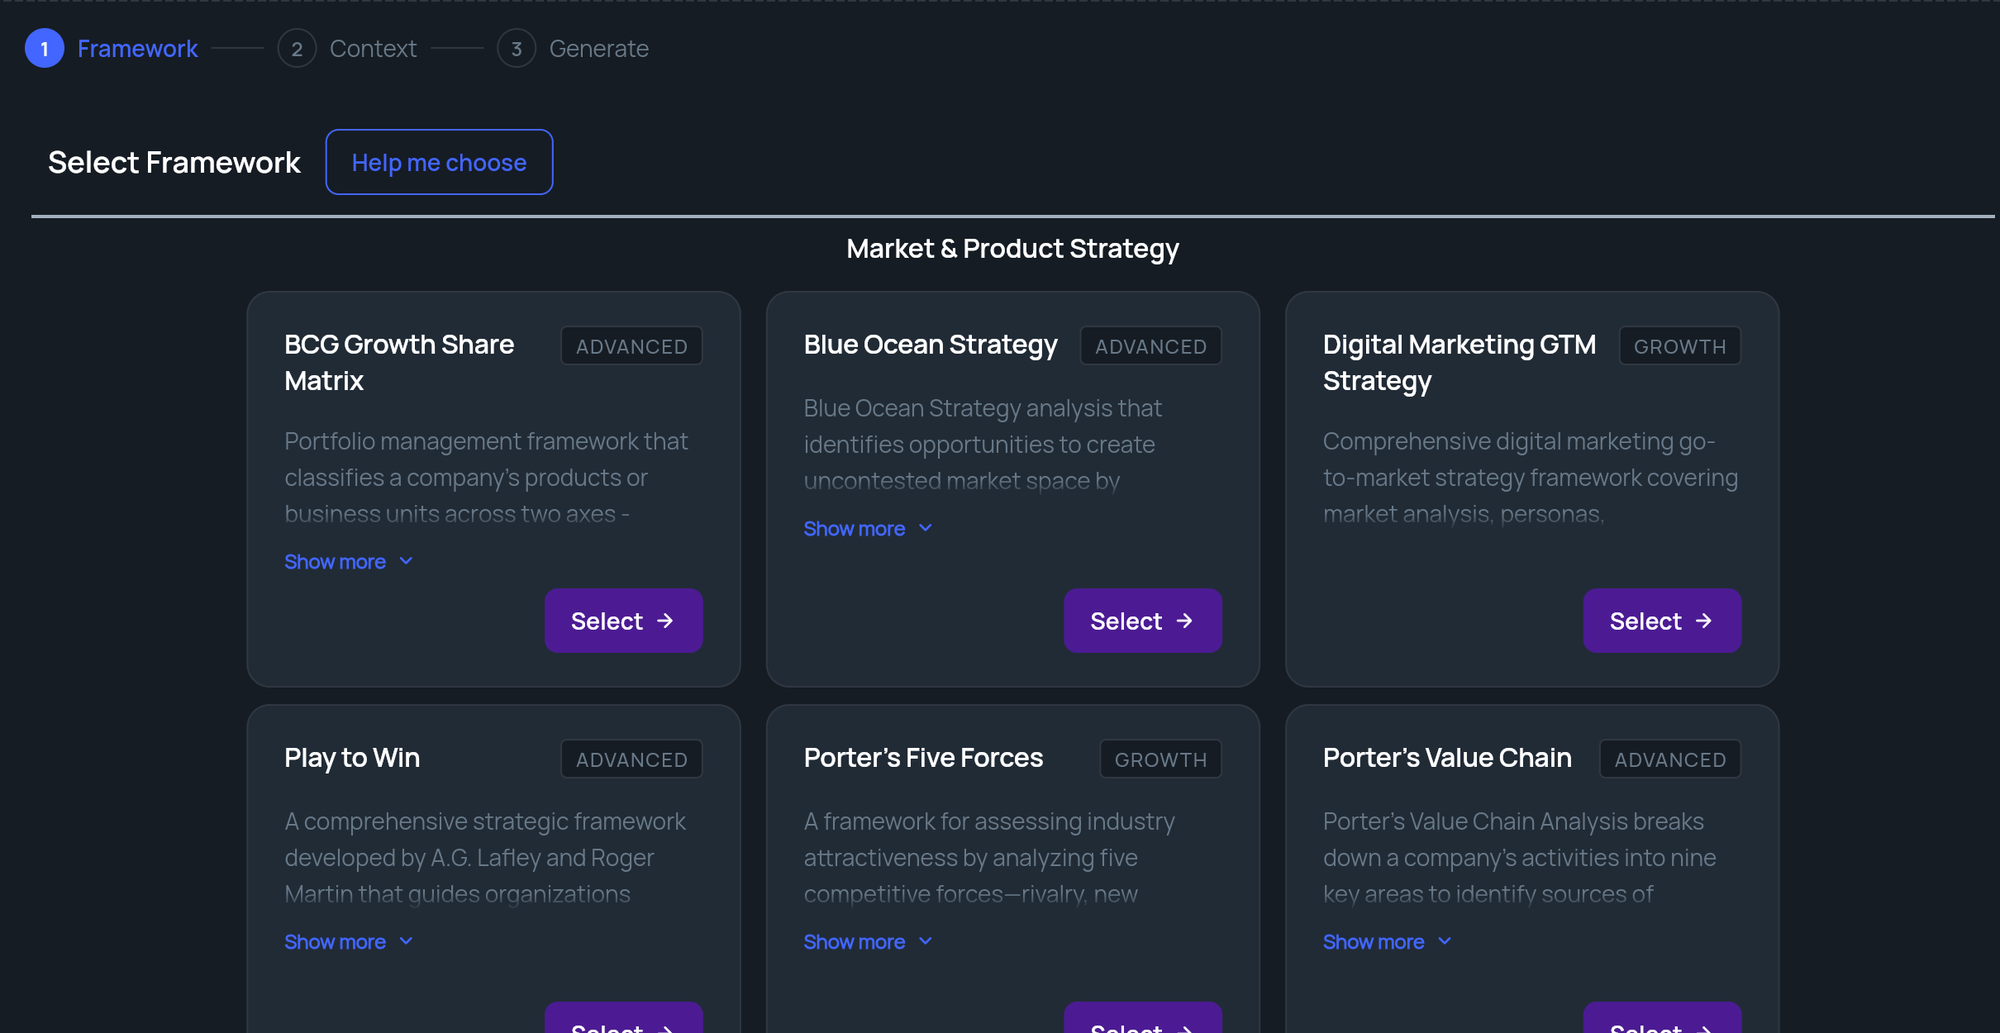Click step 3 circle icon for Generate
This screenshot has width=2000, height=1033.
[x=516, y=48]
